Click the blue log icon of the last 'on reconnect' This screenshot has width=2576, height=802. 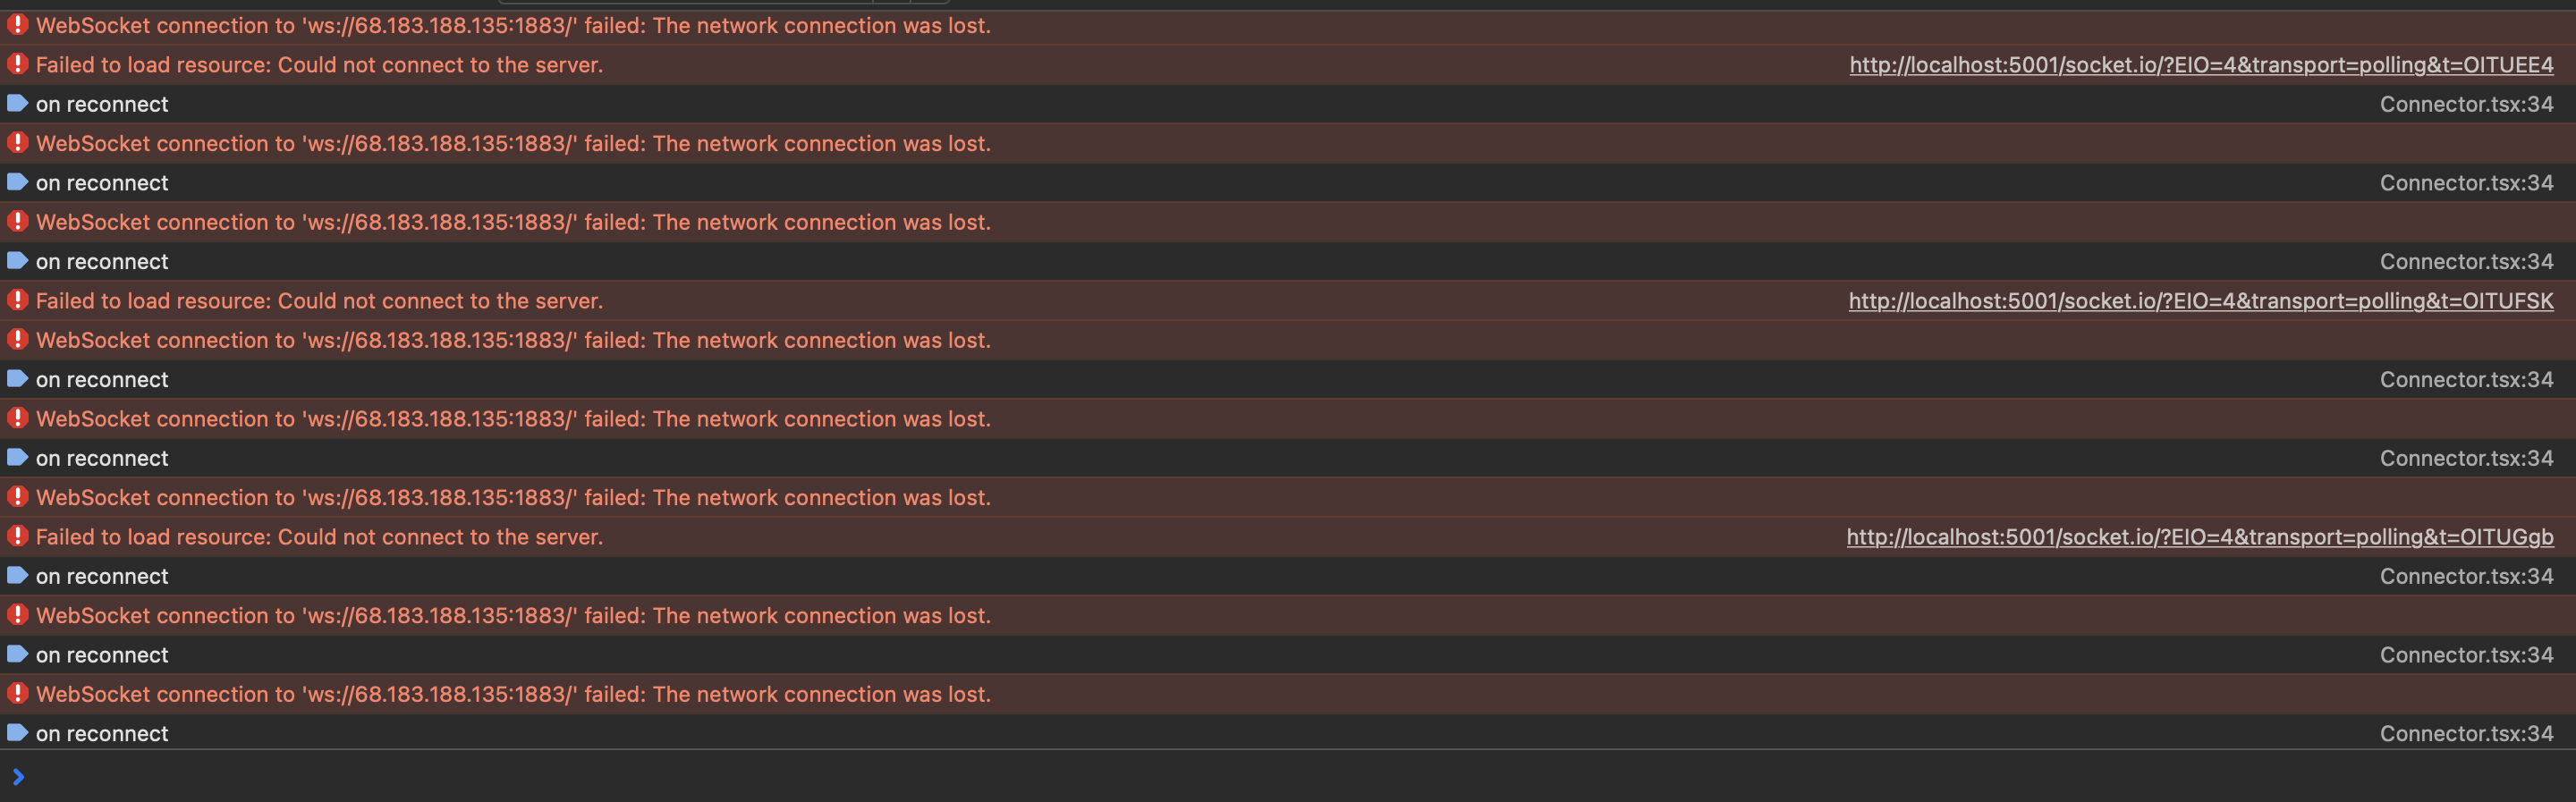tap(17, 733)
